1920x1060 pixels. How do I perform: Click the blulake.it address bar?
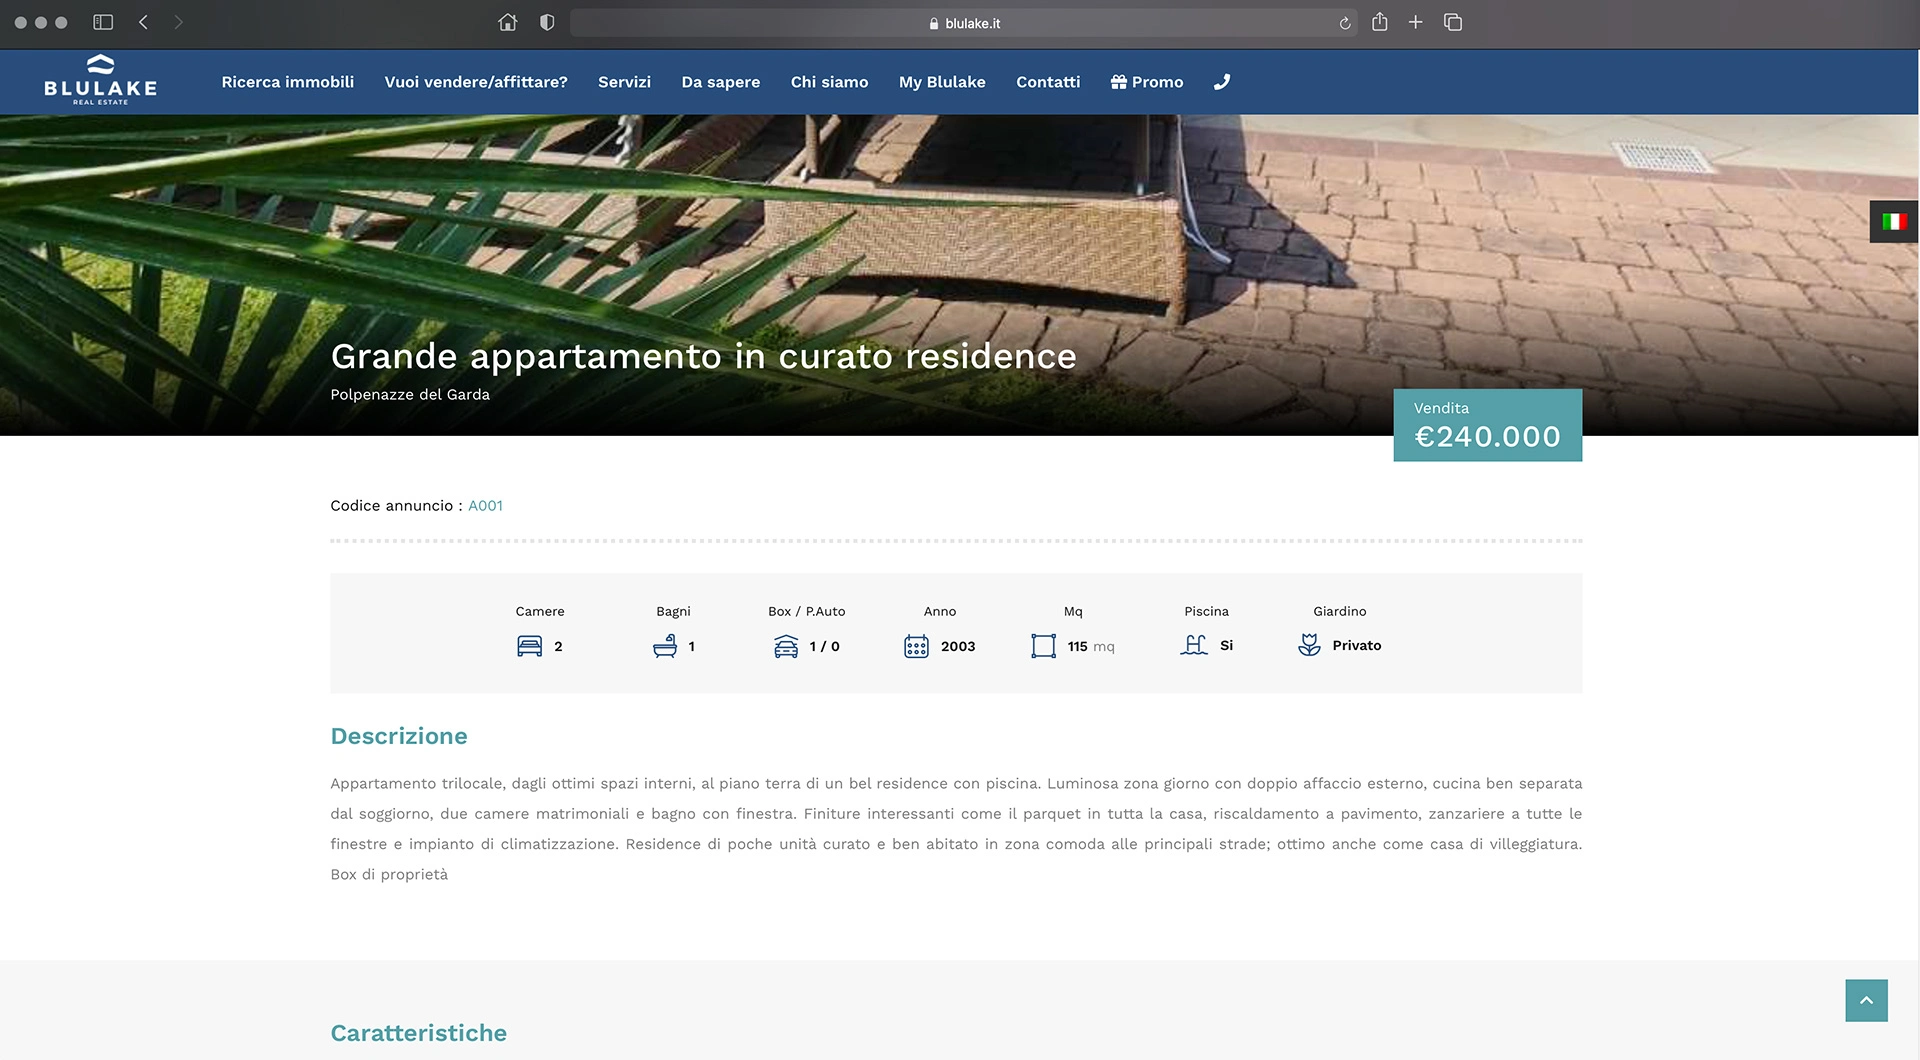[x=964, y=23]
